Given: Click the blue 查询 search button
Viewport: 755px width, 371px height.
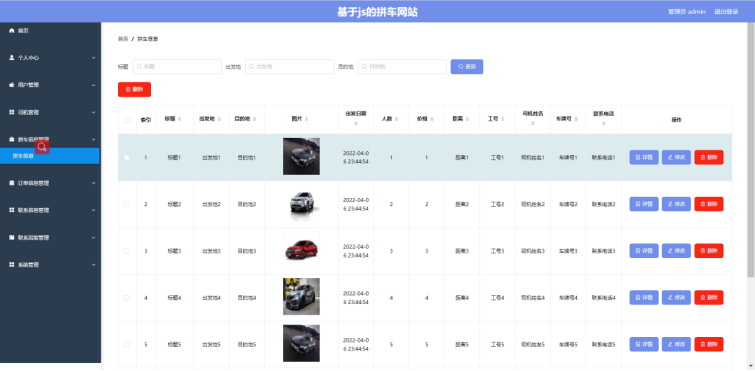Looking at the screenshot, I should pyautogui.click(x=467, y=66).
